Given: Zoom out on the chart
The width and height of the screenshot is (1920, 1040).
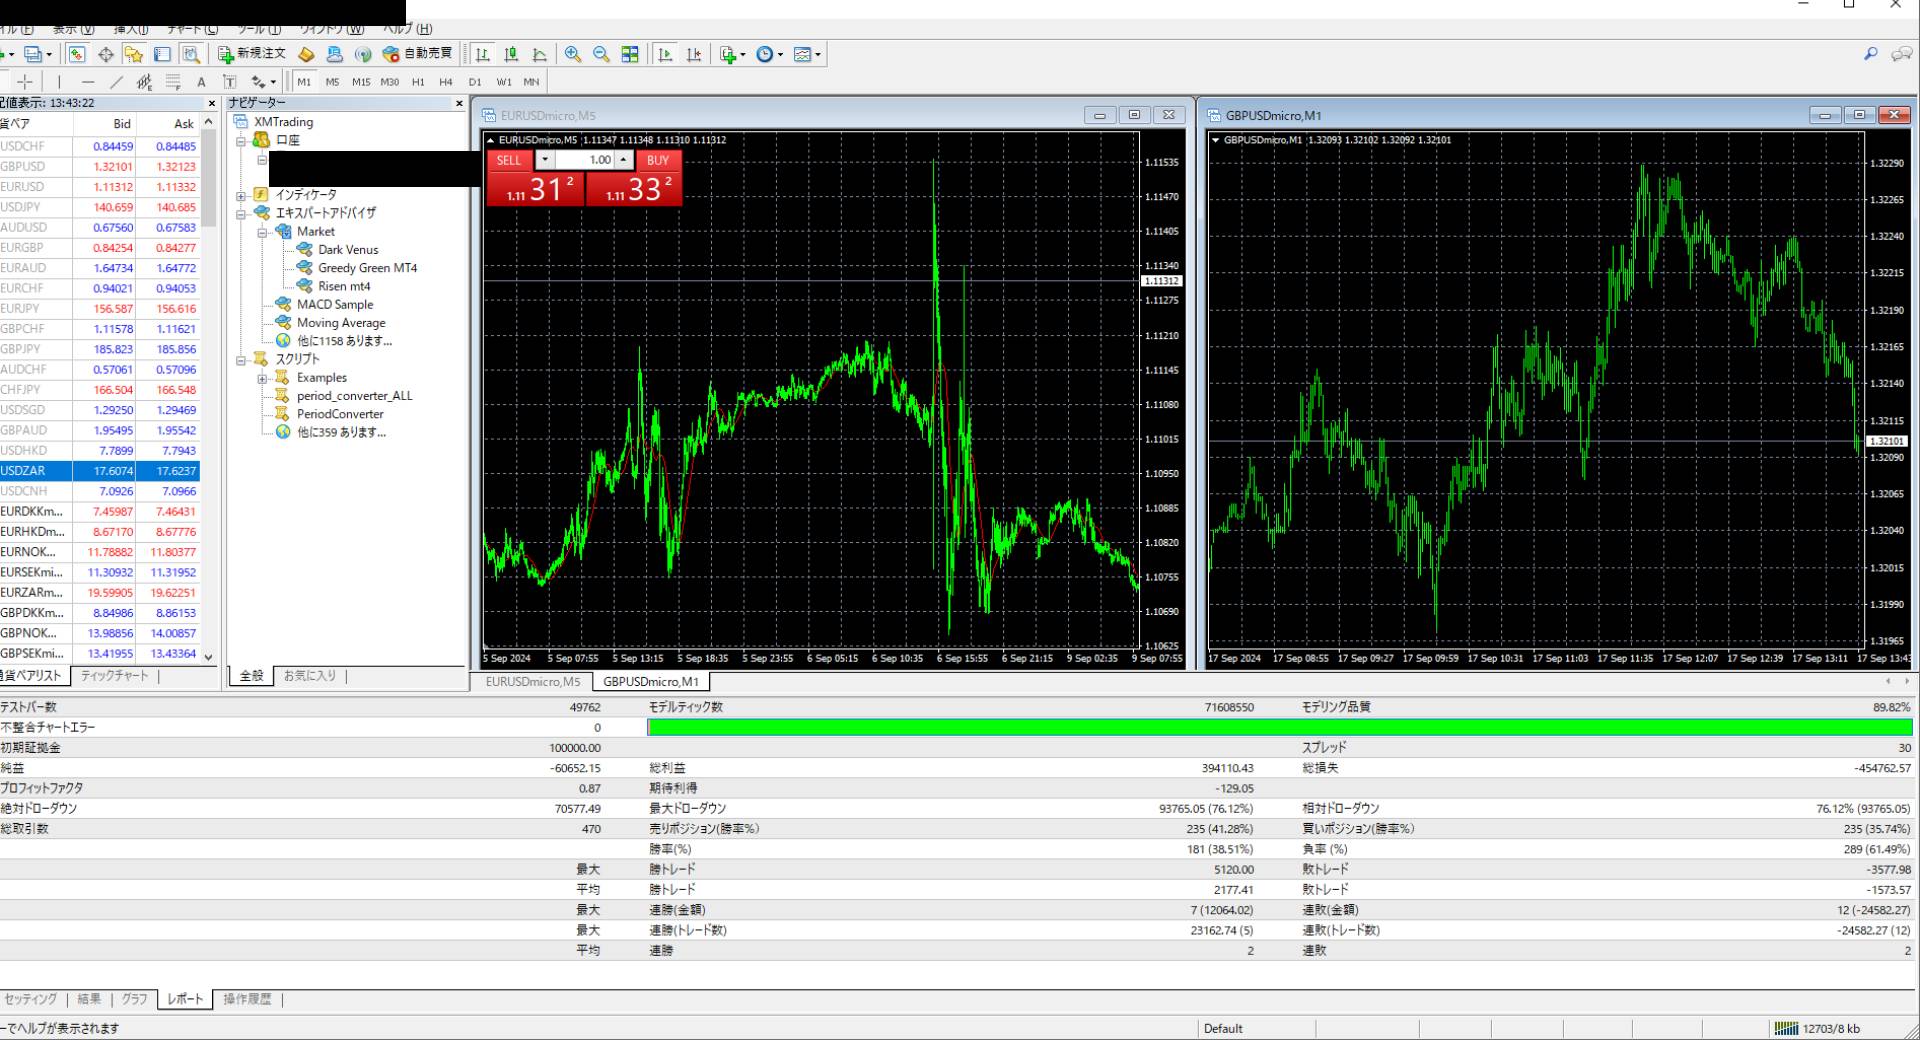Looking at the screenshot, I should pos(601,54).
